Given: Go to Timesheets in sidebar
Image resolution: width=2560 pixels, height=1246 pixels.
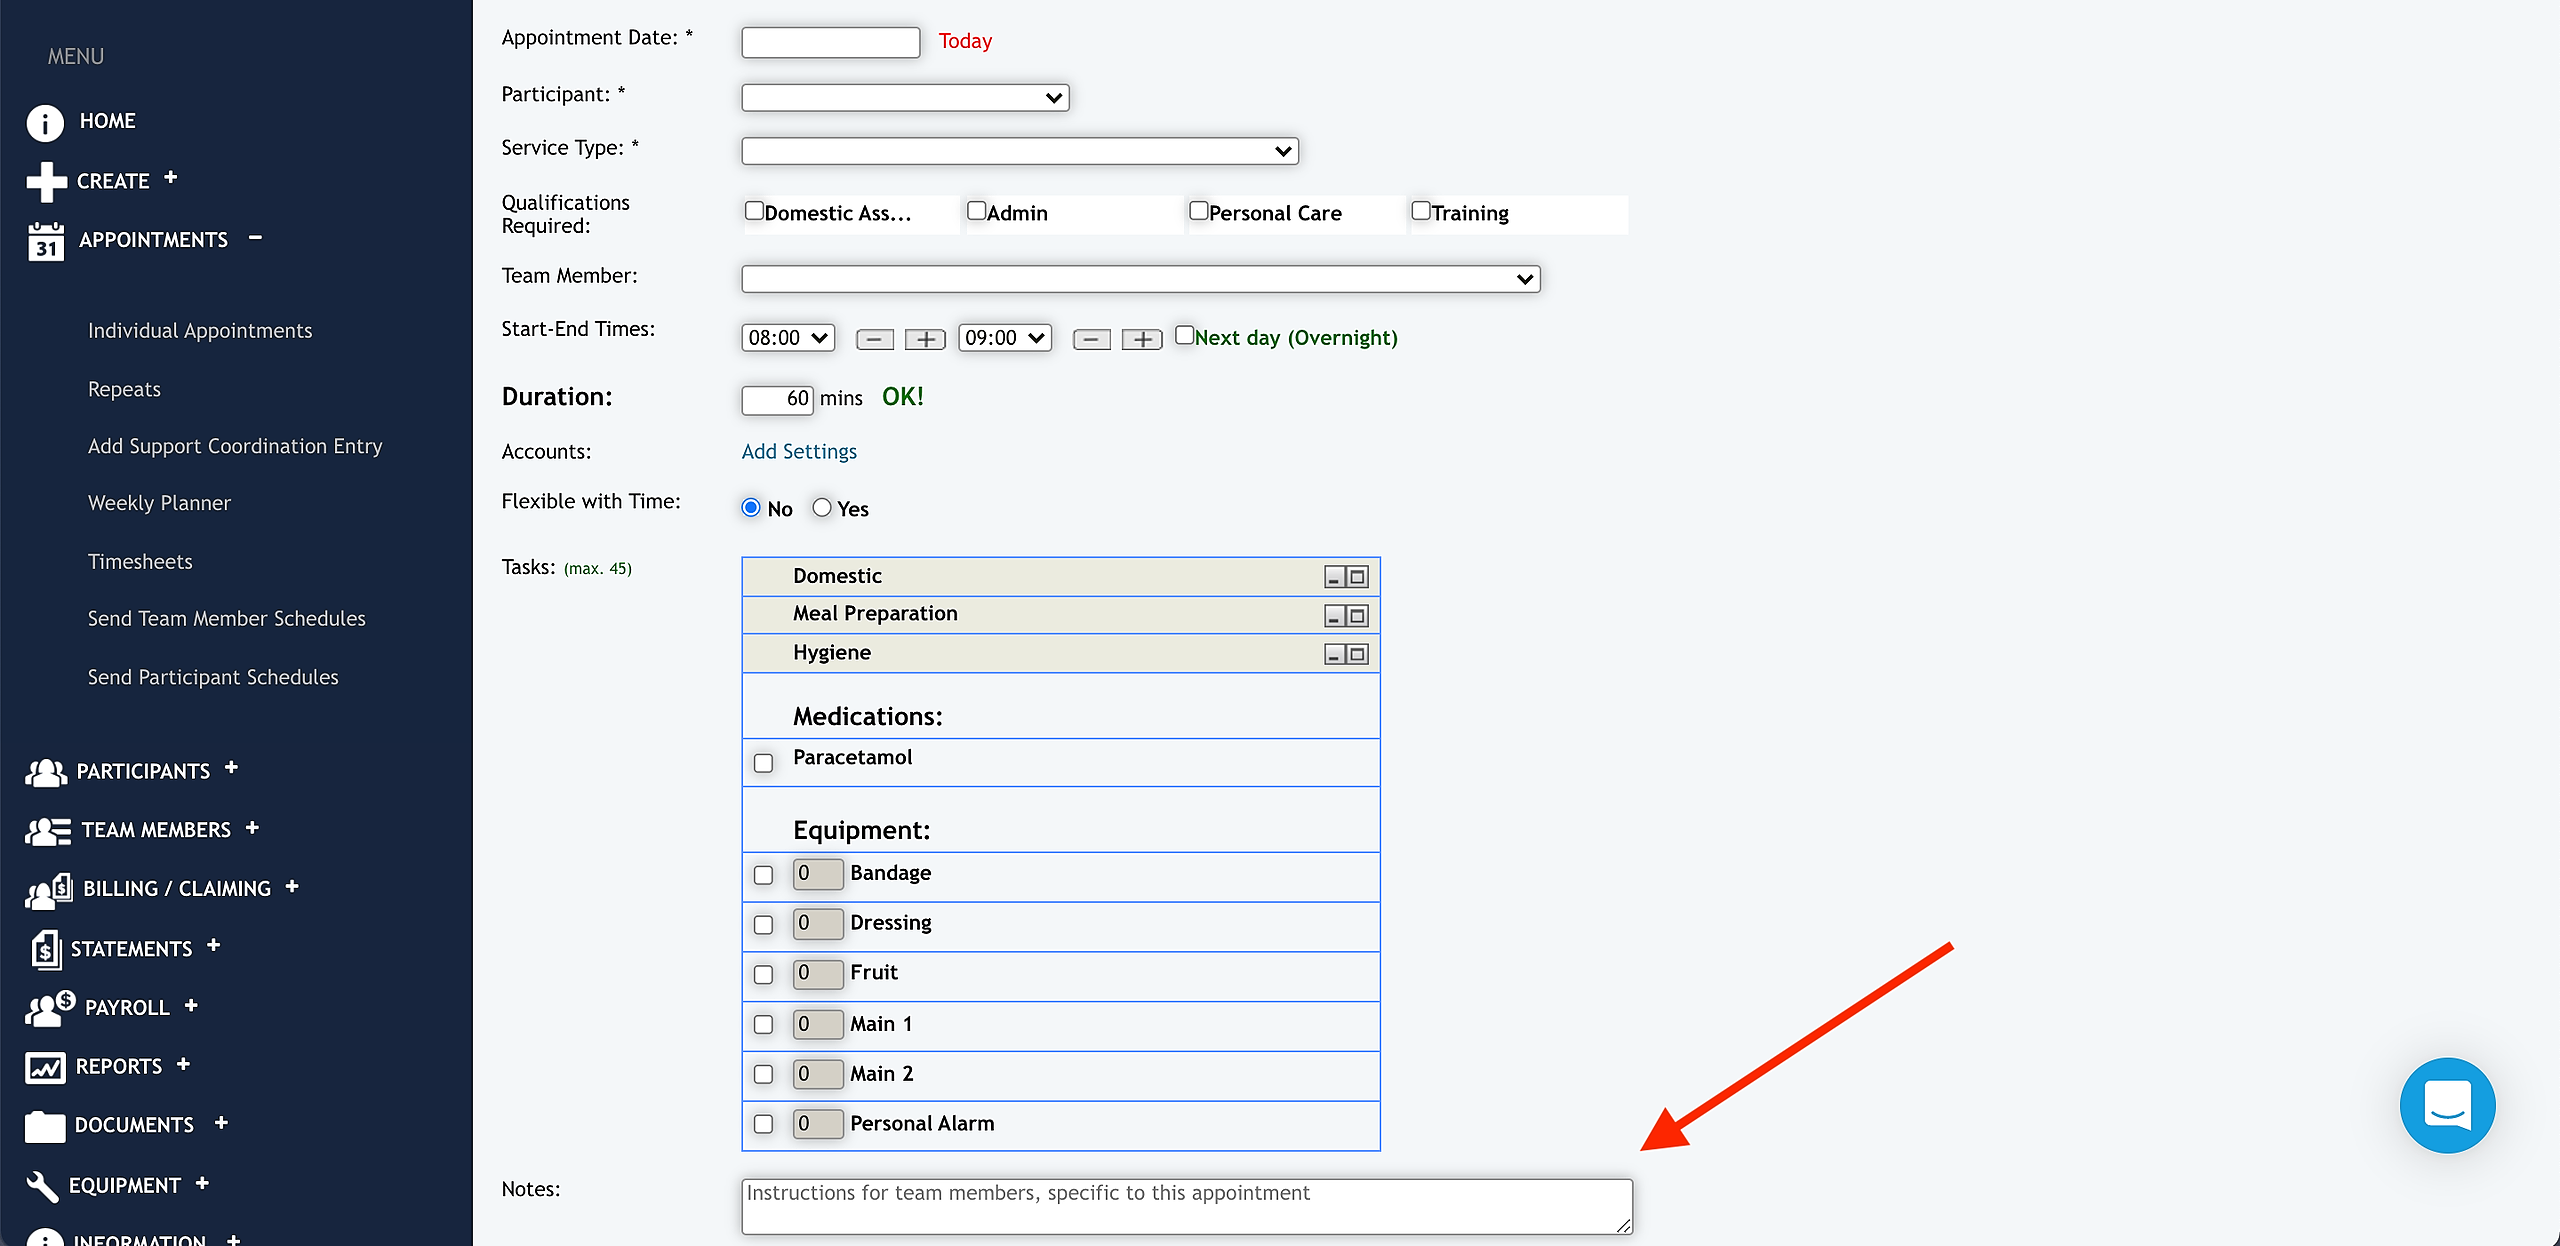Looking at the screenshot, I should (140, 562).
